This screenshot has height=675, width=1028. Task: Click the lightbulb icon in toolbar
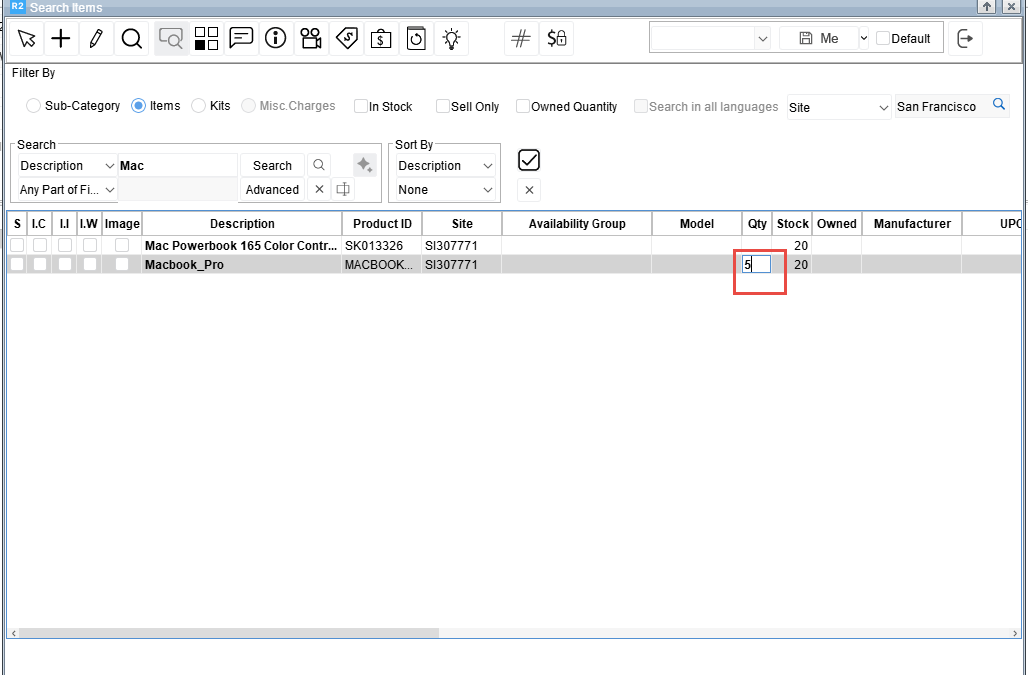(x=452, y=39)
